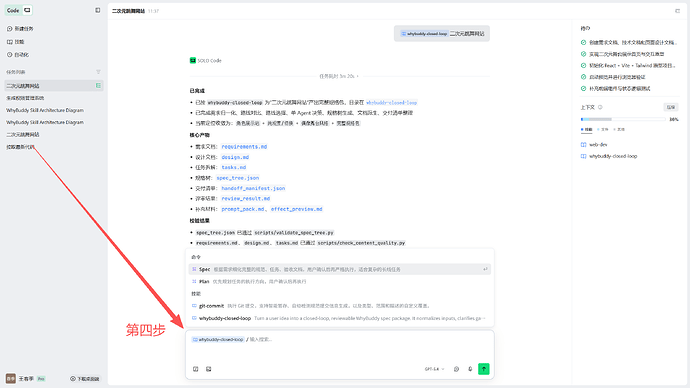Click the React + Vite + Tailwind to-do checkmark
The width and height of the screenshot is (690, 388).
coord(584,66)
